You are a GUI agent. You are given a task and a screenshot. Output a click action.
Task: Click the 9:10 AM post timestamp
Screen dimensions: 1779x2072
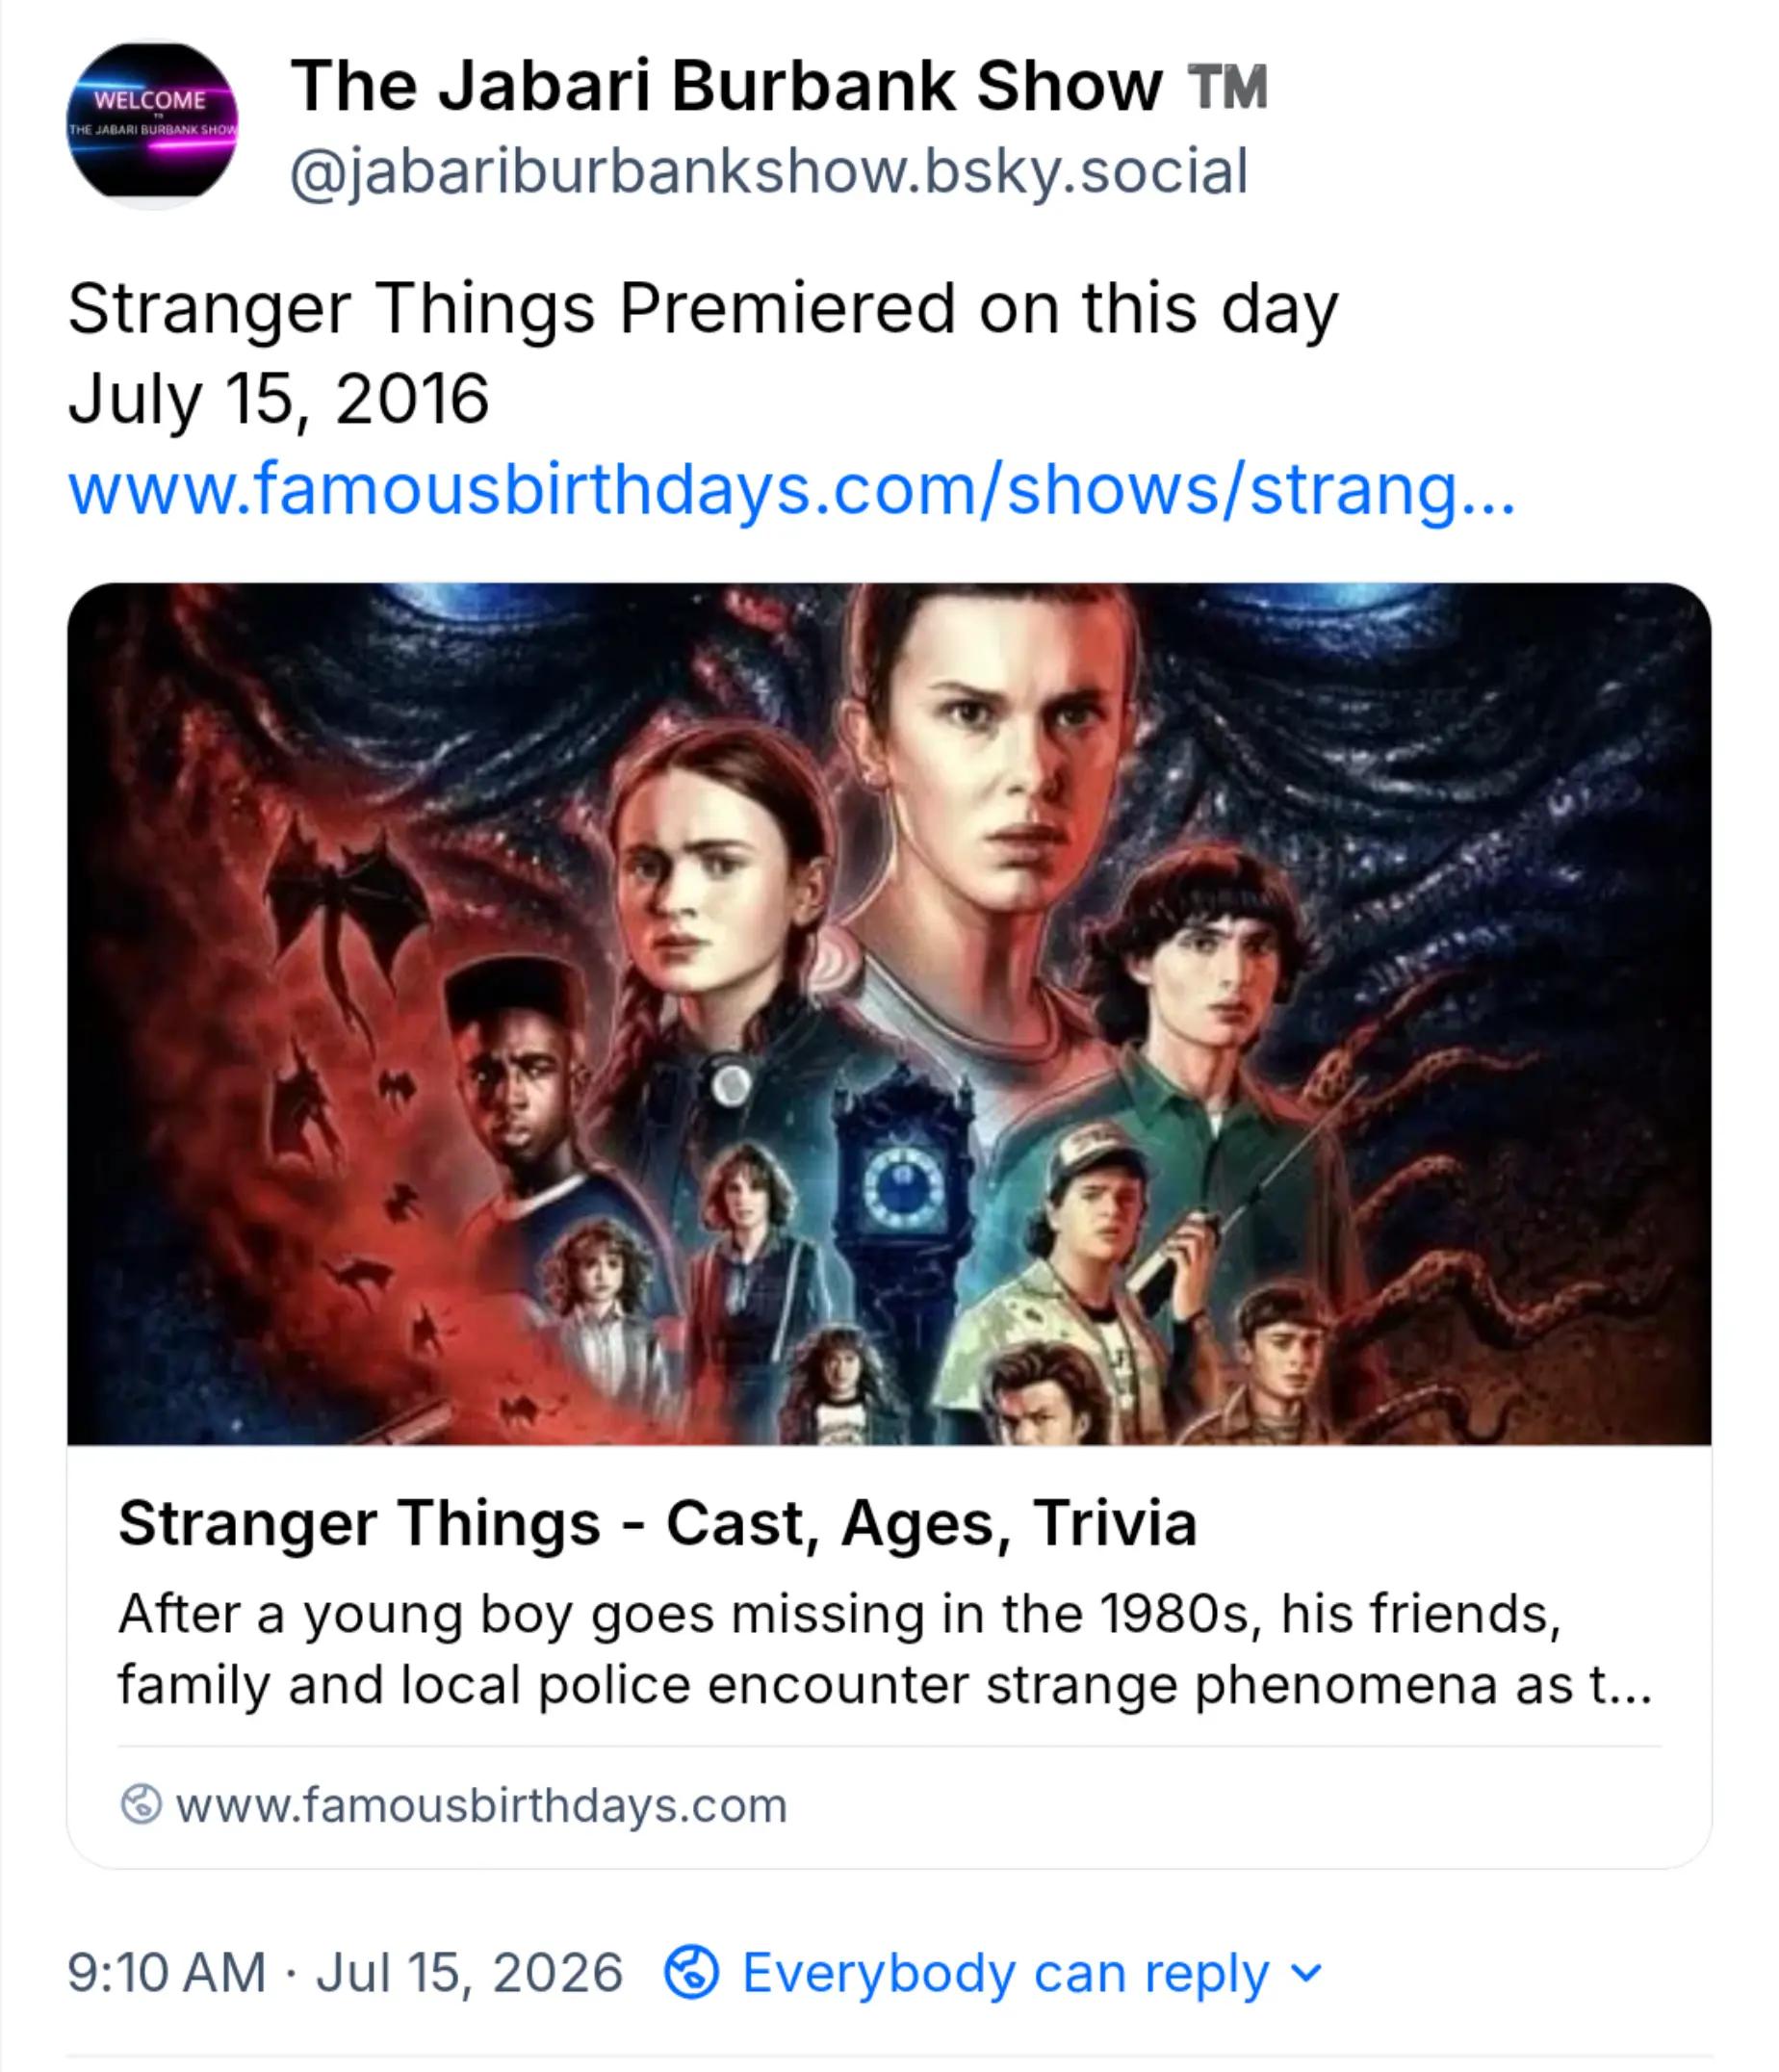coord(167,1973)
